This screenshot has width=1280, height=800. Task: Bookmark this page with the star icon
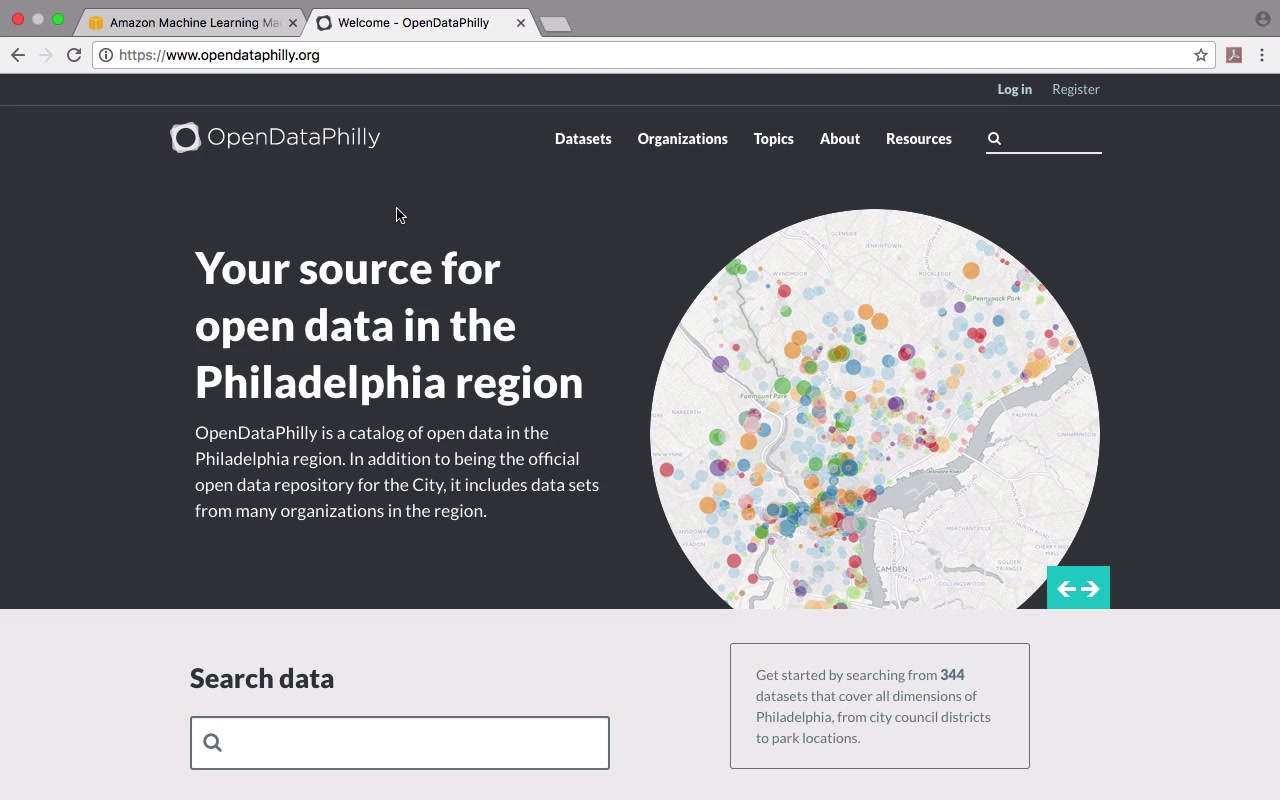coord(1201,55)
